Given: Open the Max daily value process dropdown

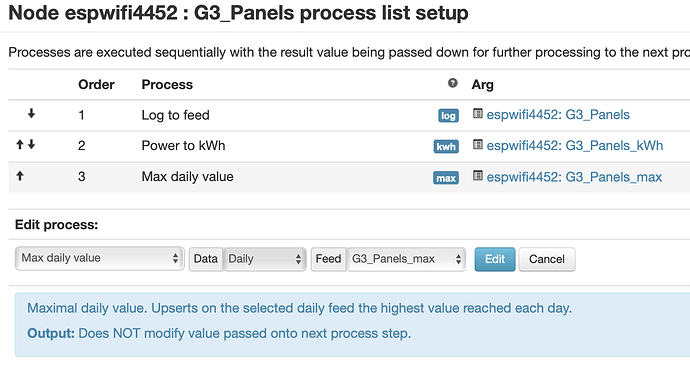Looking at the screenshot, I should click(x=99, y=258).
